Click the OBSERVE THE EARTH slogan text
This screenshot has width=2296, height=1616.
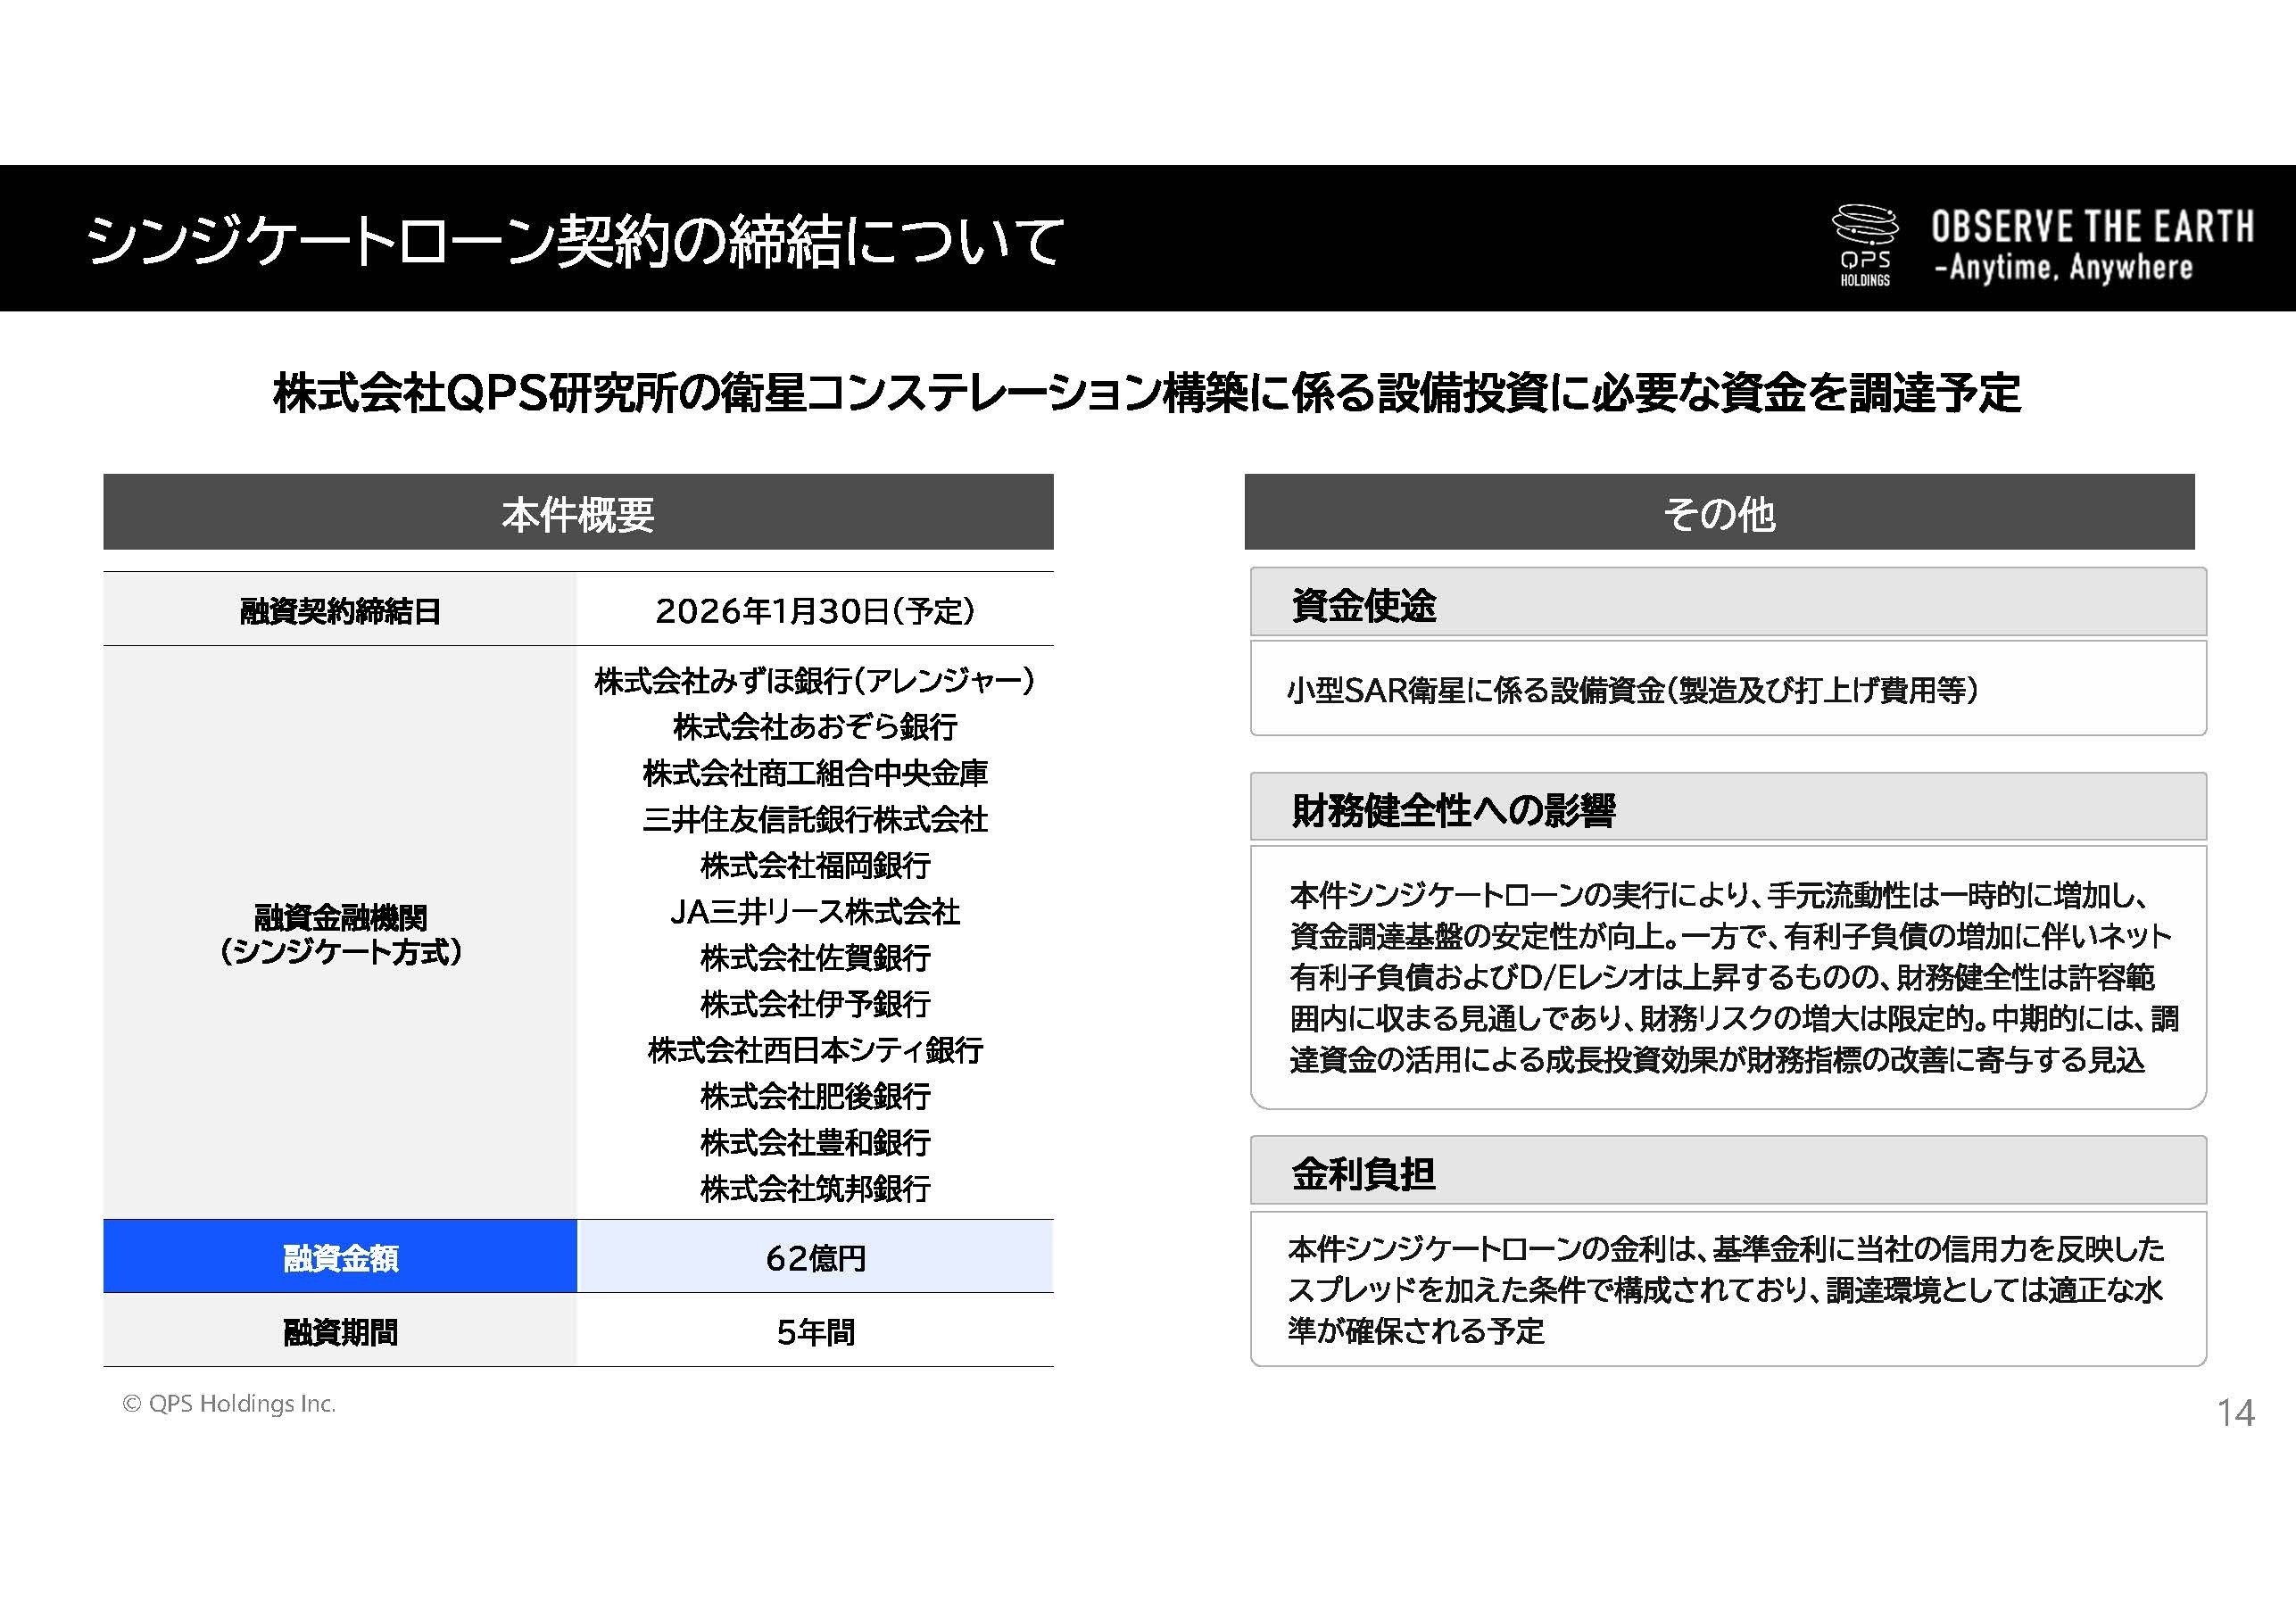coord(2092,227)
